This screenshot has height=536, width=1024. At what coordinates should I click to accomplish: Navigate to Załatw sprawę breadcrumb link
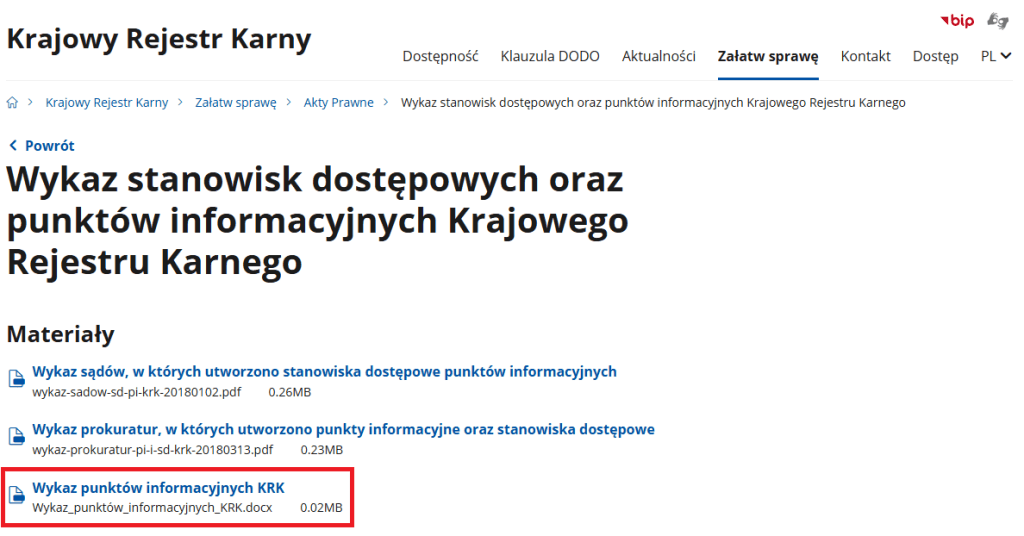coord(235,103)
